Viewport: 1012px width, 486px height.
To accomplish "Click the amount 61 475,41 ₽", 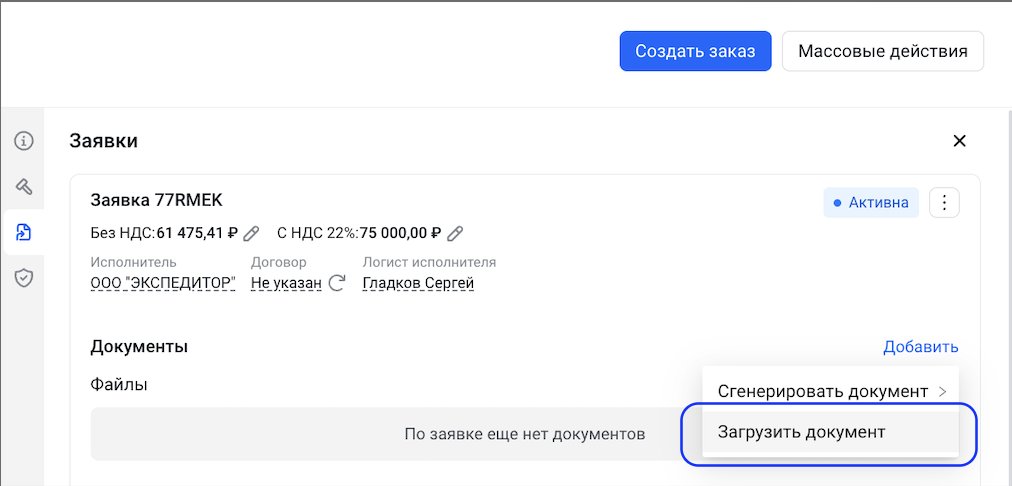I will 197,233.
